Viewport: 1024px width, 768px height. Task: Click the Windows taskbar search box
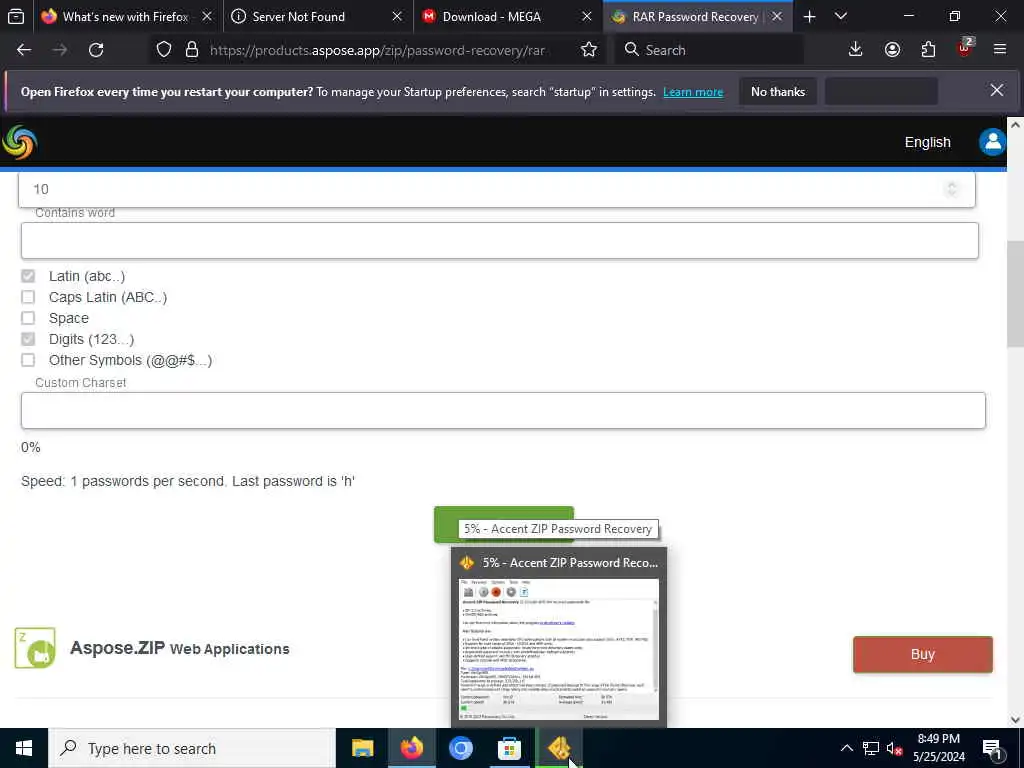192,748
